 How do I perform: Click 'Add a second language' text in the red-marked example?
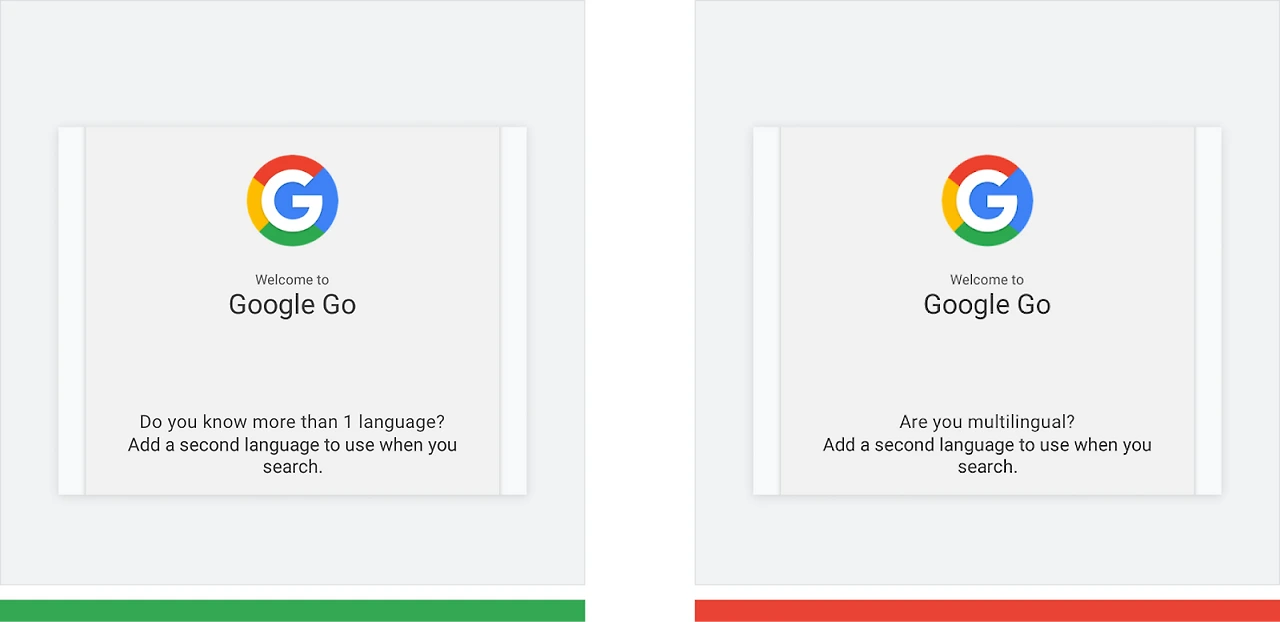916,445
